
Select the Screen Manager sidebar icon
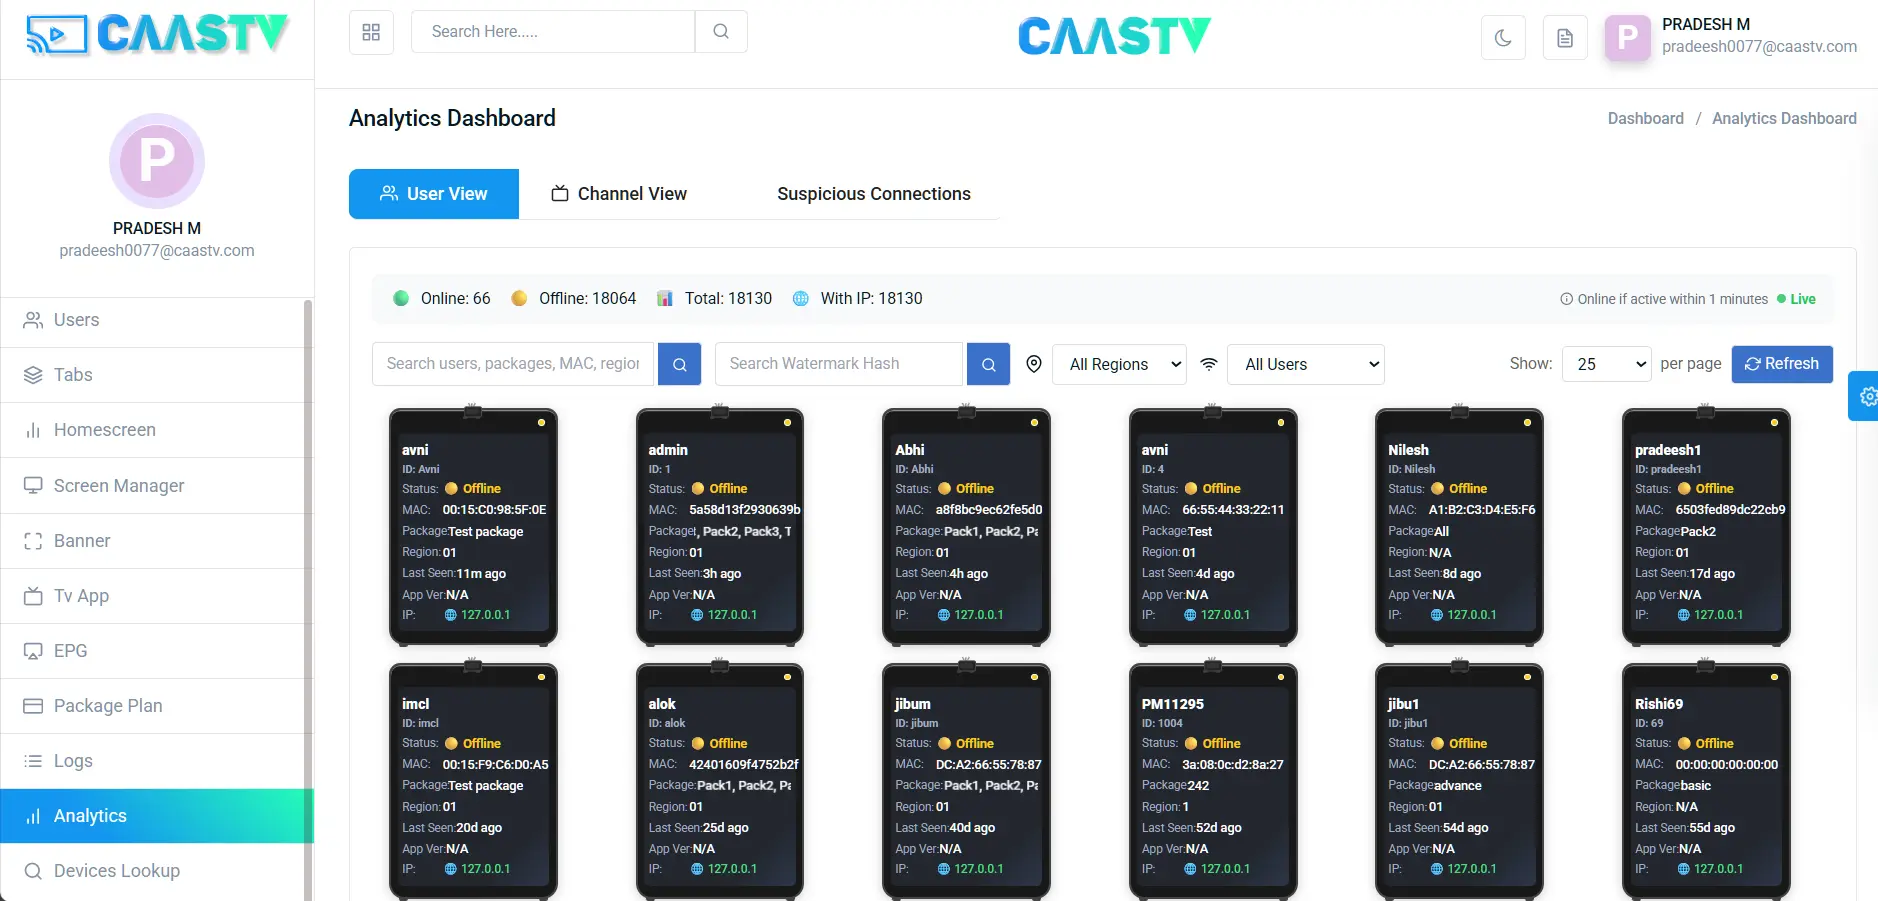pos(33,485)
